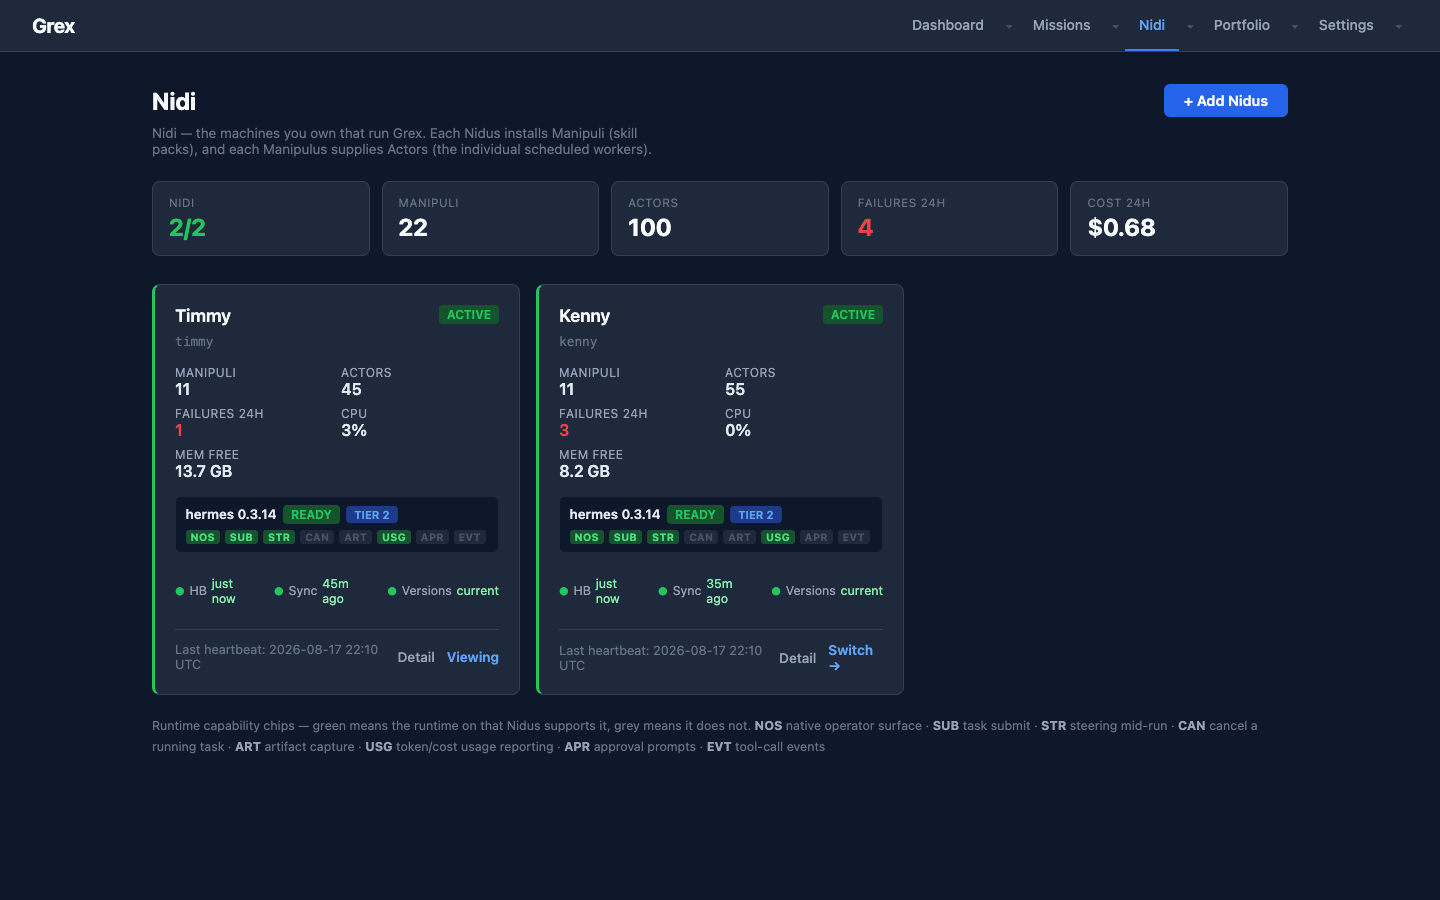Click Kenny's HB green status dot
1440x900 pixels.
(564, 591)
